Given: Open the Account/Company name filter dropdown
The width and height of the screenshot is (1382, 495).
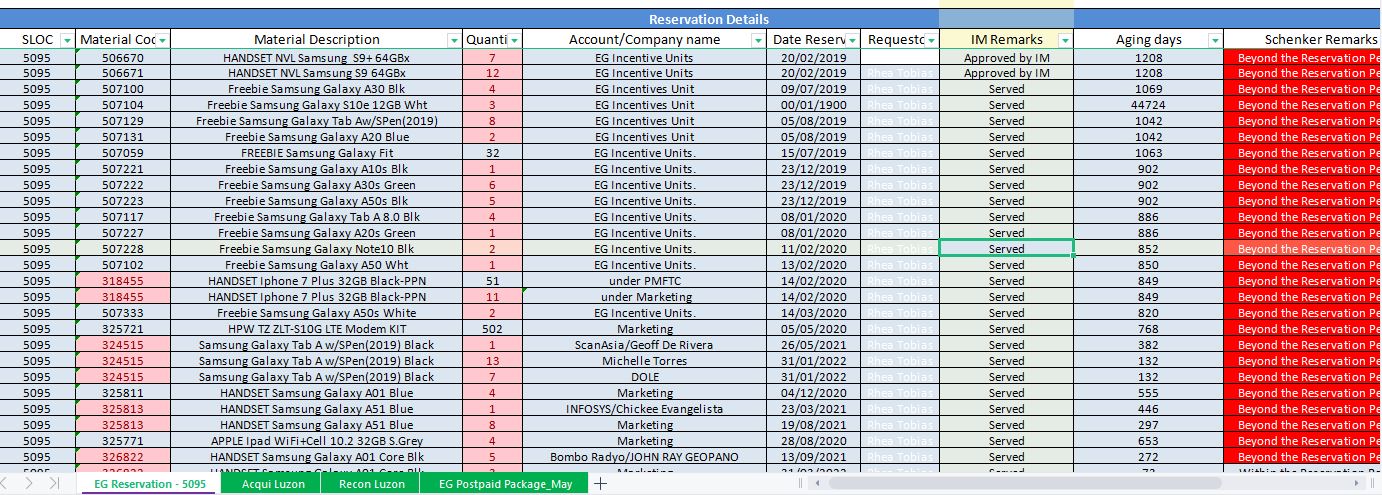Looking at the screenshot, I should (x=759, y=40).
